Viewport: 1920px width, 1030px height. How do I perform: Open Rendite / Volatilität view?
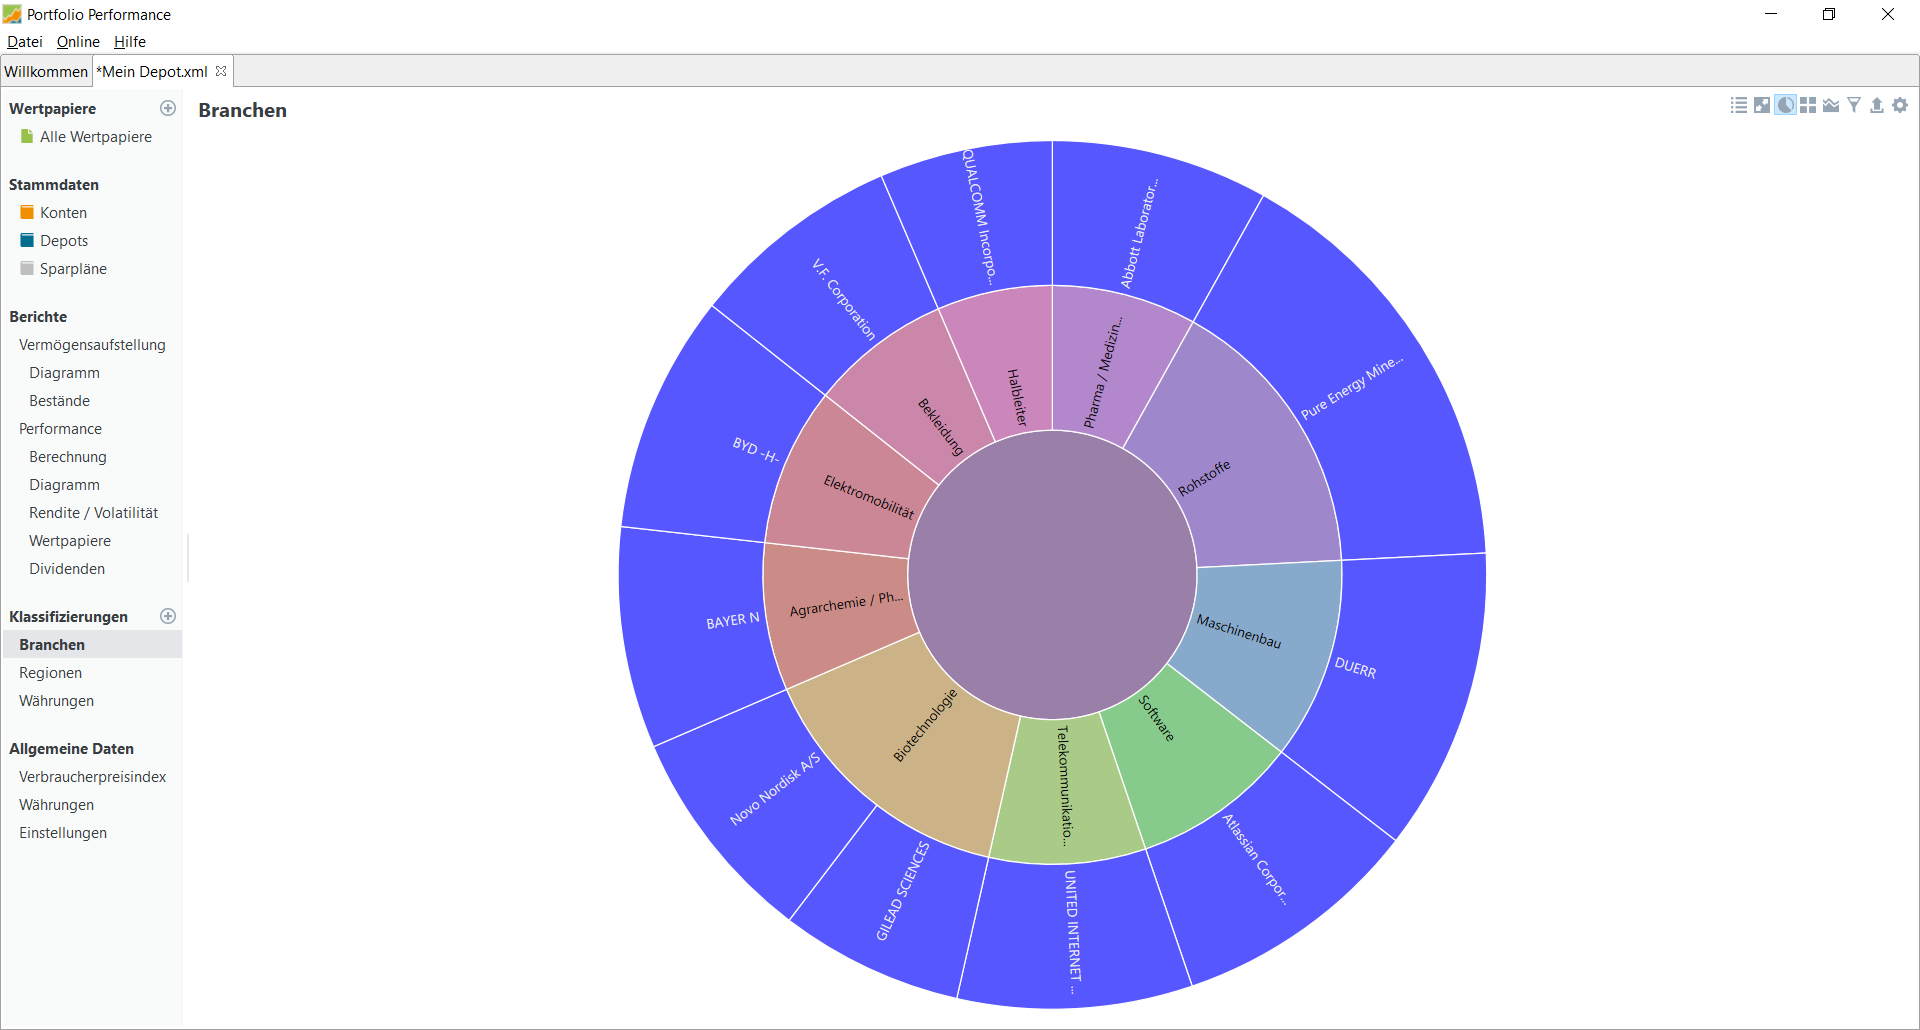93,513
